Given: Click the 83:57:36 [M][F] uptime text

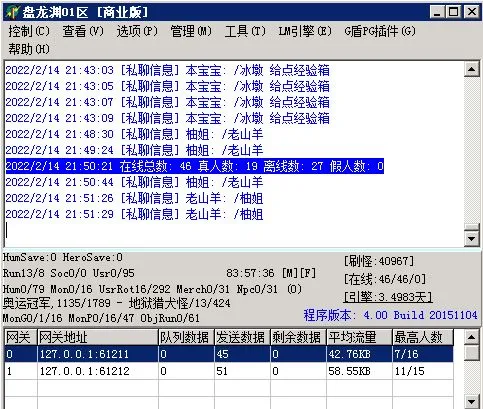Looking at the screenshot, I should (271, 273).
